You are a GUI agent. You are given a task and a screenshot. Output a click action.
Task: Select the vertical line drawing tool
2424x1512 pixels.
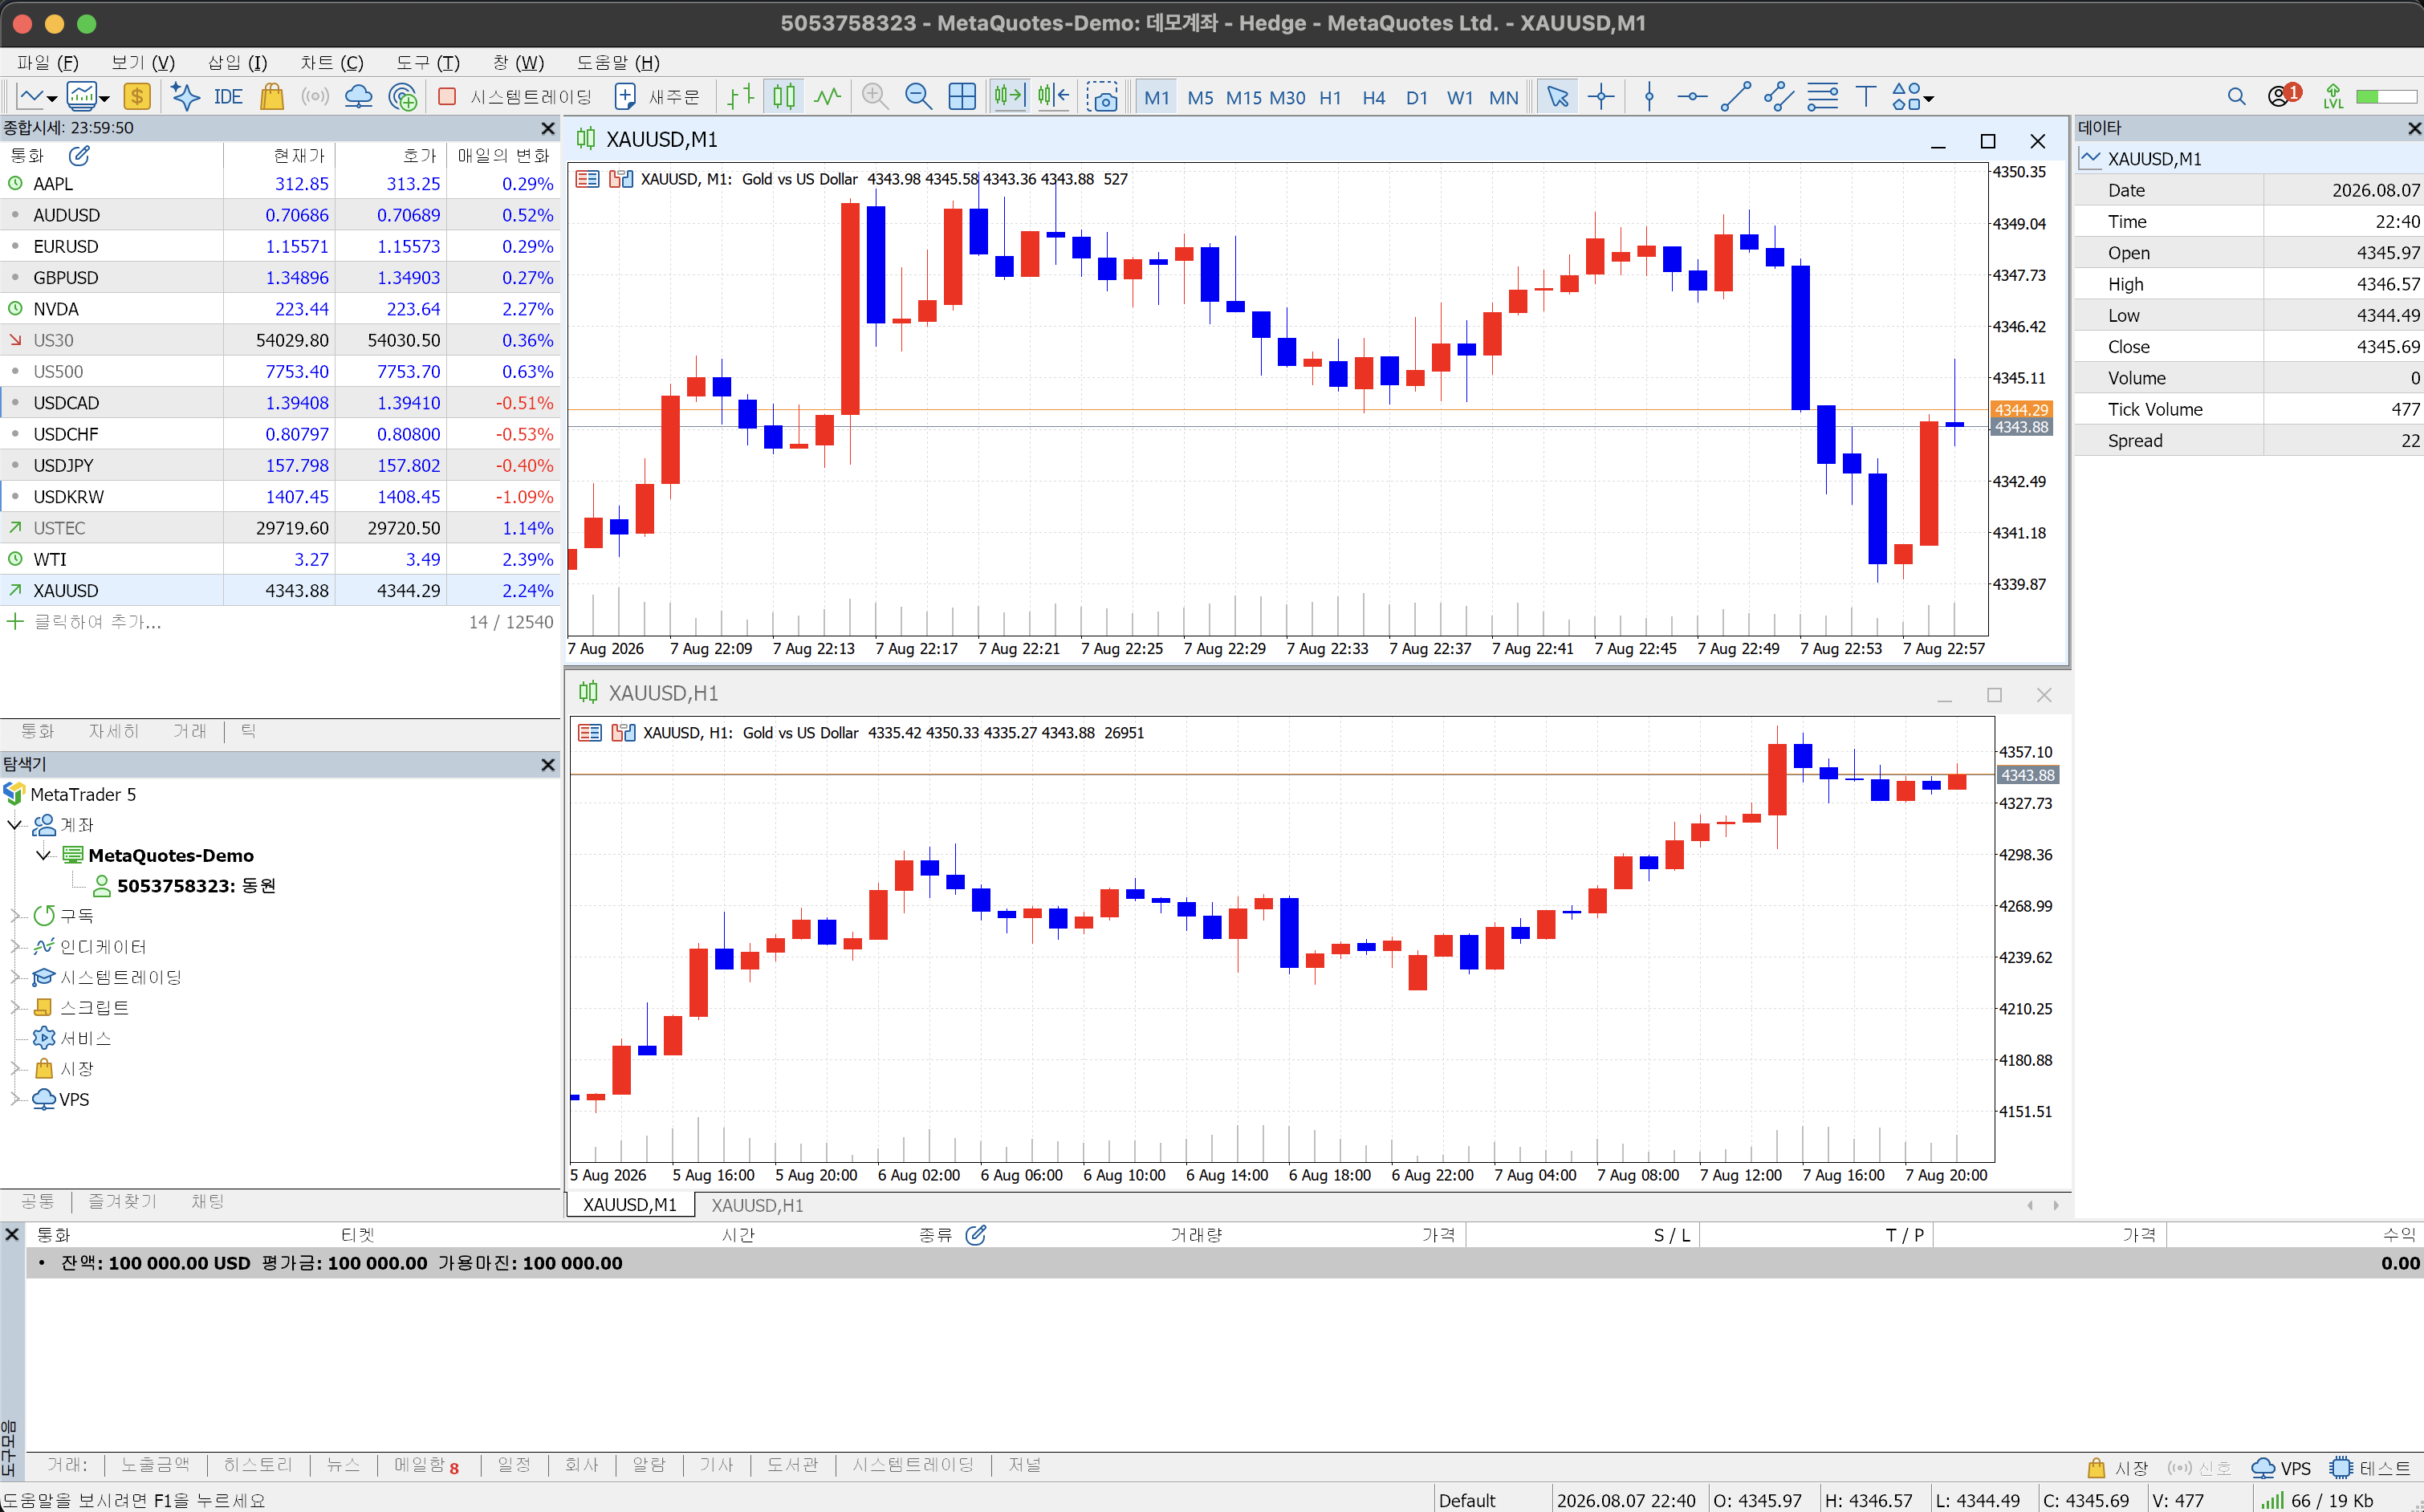pyautogui.click(x=1649, y=97)
